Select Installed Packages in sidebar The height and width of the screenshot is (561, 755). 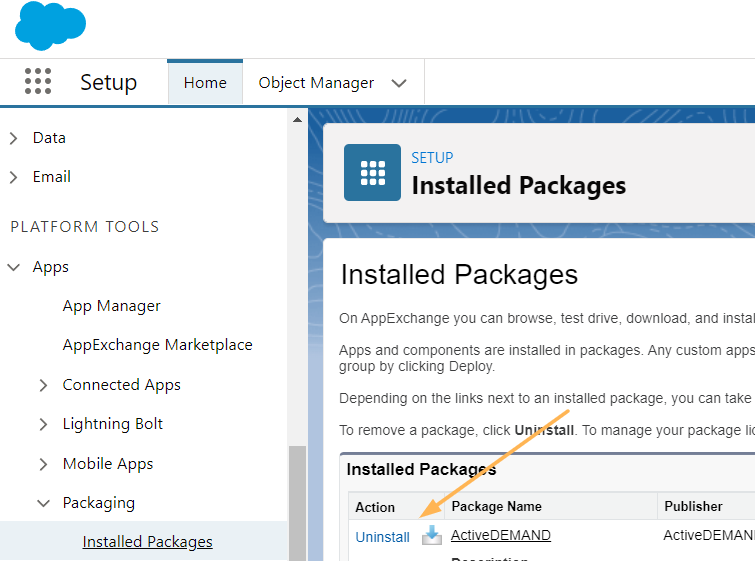[x=147, y=542]
